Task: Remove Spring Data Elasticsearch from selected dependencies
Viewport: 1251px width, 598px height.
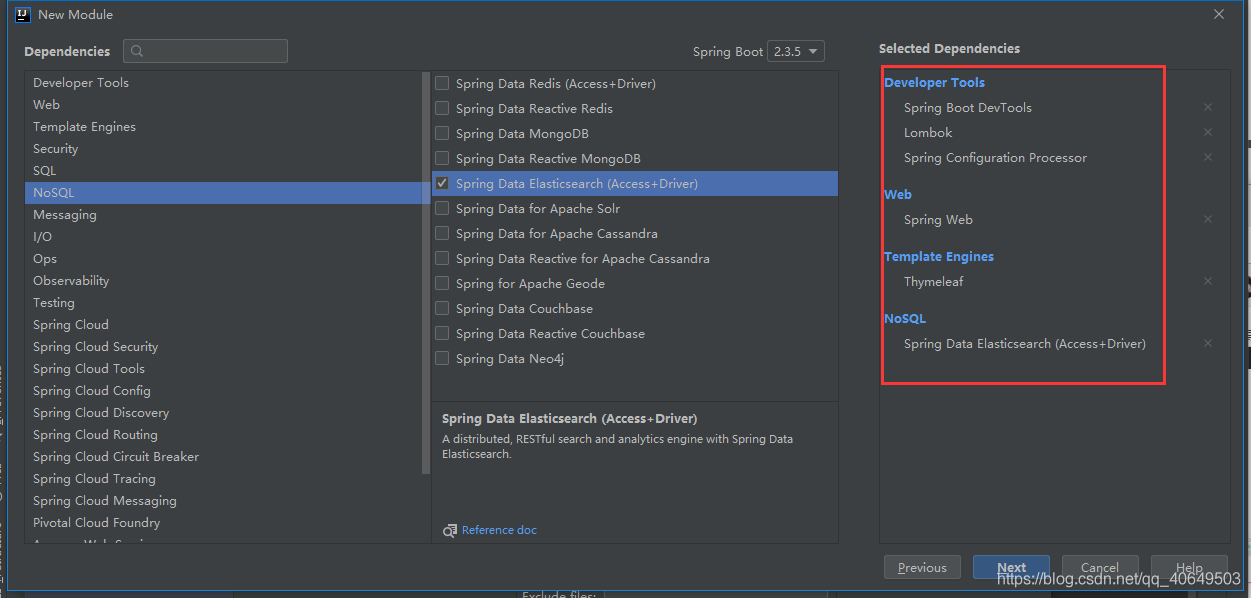Action: (x=1208, y=343)
